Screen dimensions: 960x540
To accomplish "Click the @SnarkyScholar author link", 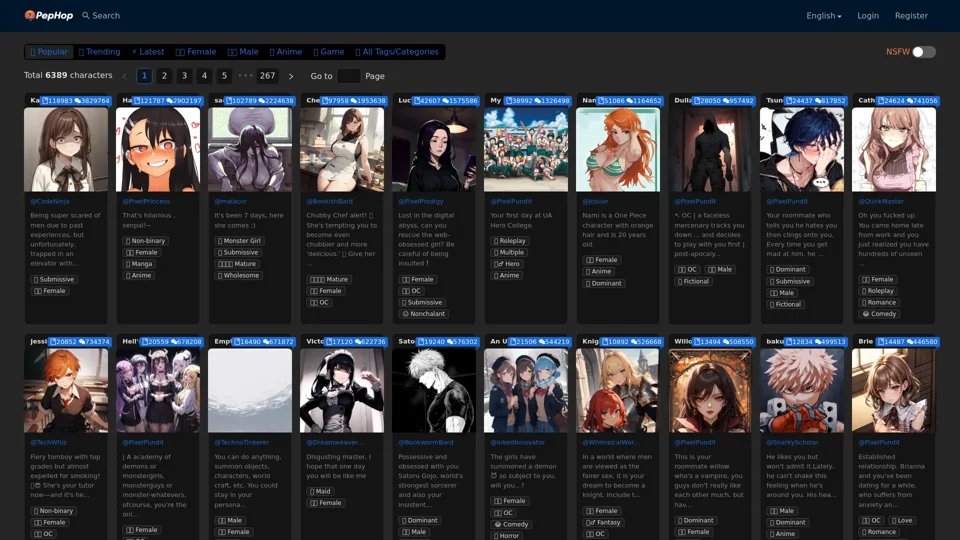I will click(792, 443).
